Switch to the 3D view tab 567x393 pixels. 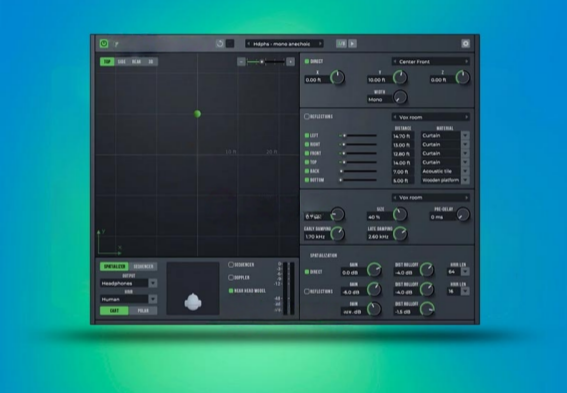151,62
